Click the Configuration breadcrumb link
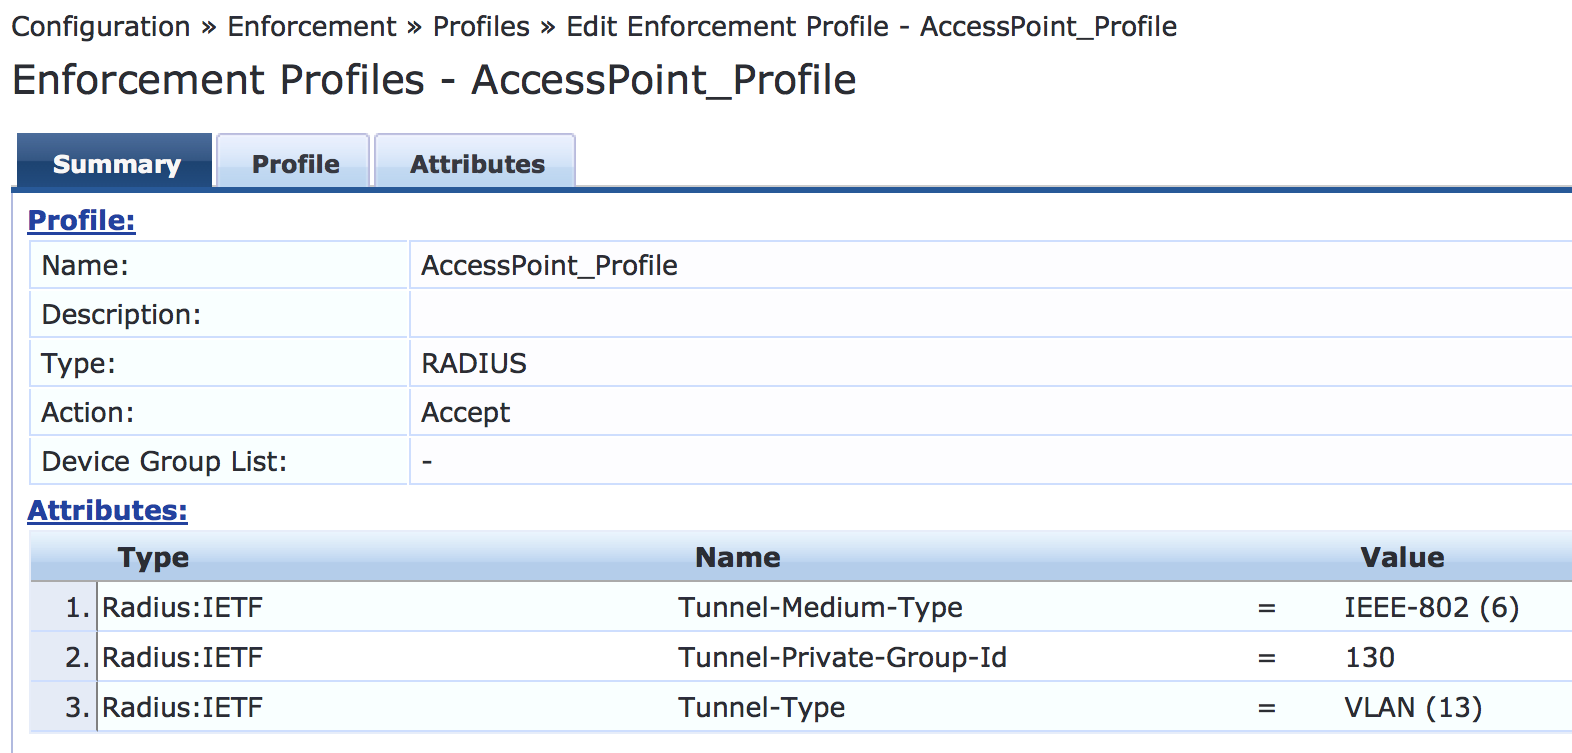The width and height of the screenshot is (1572, 753). 101,27
